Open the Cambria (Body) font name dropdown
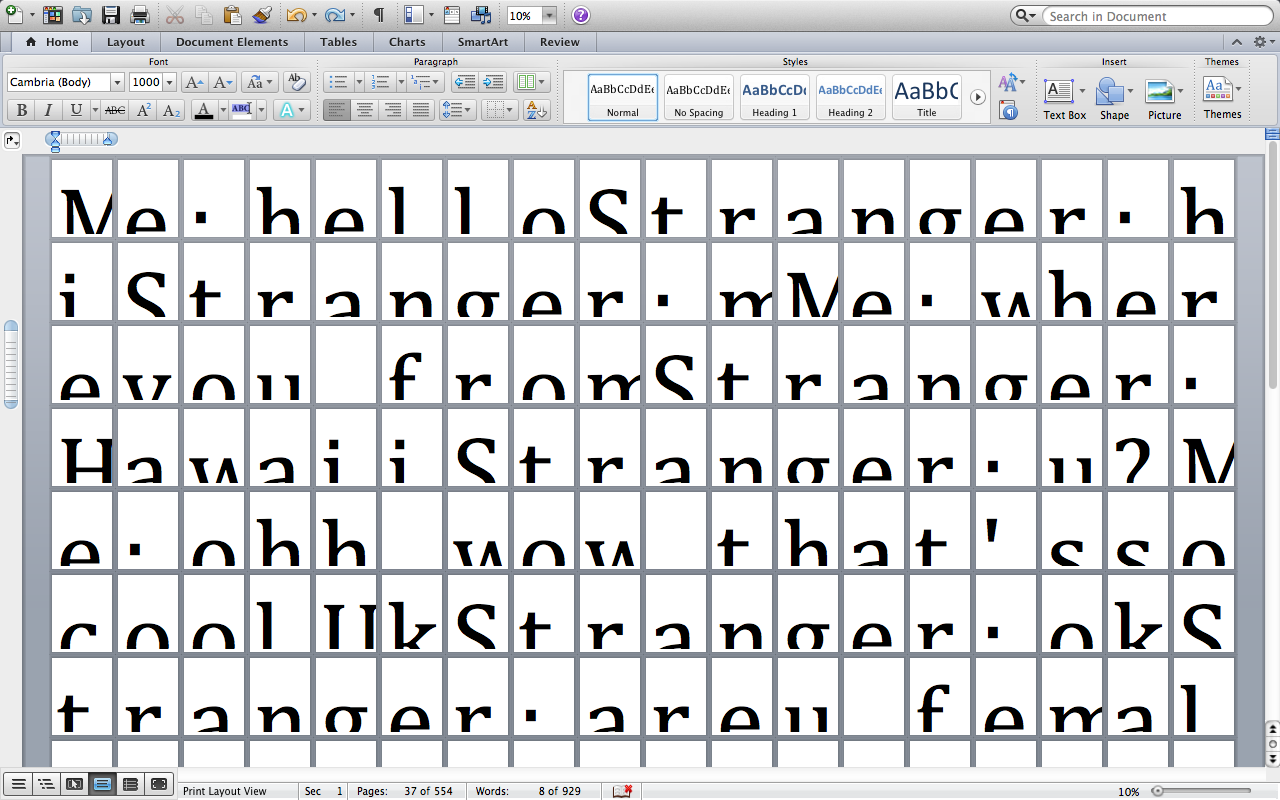 117,83
